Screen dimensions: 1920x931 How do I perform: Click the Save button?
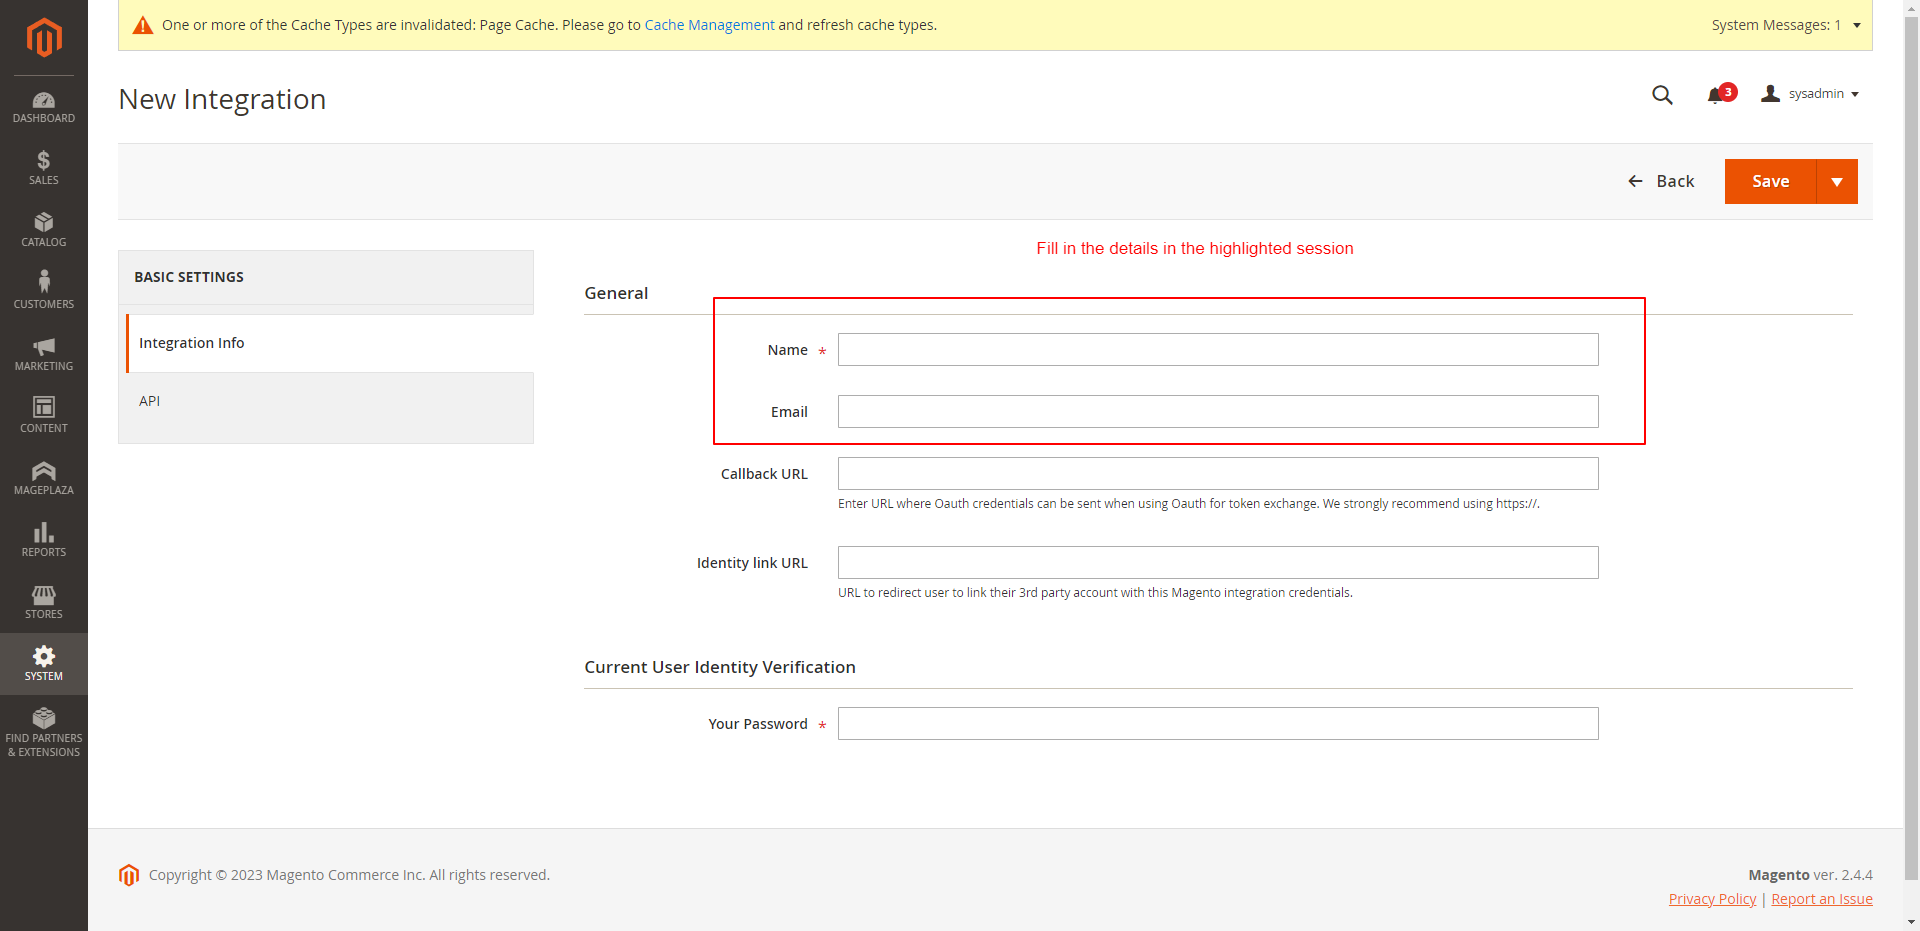click(x=1770, y=181)
